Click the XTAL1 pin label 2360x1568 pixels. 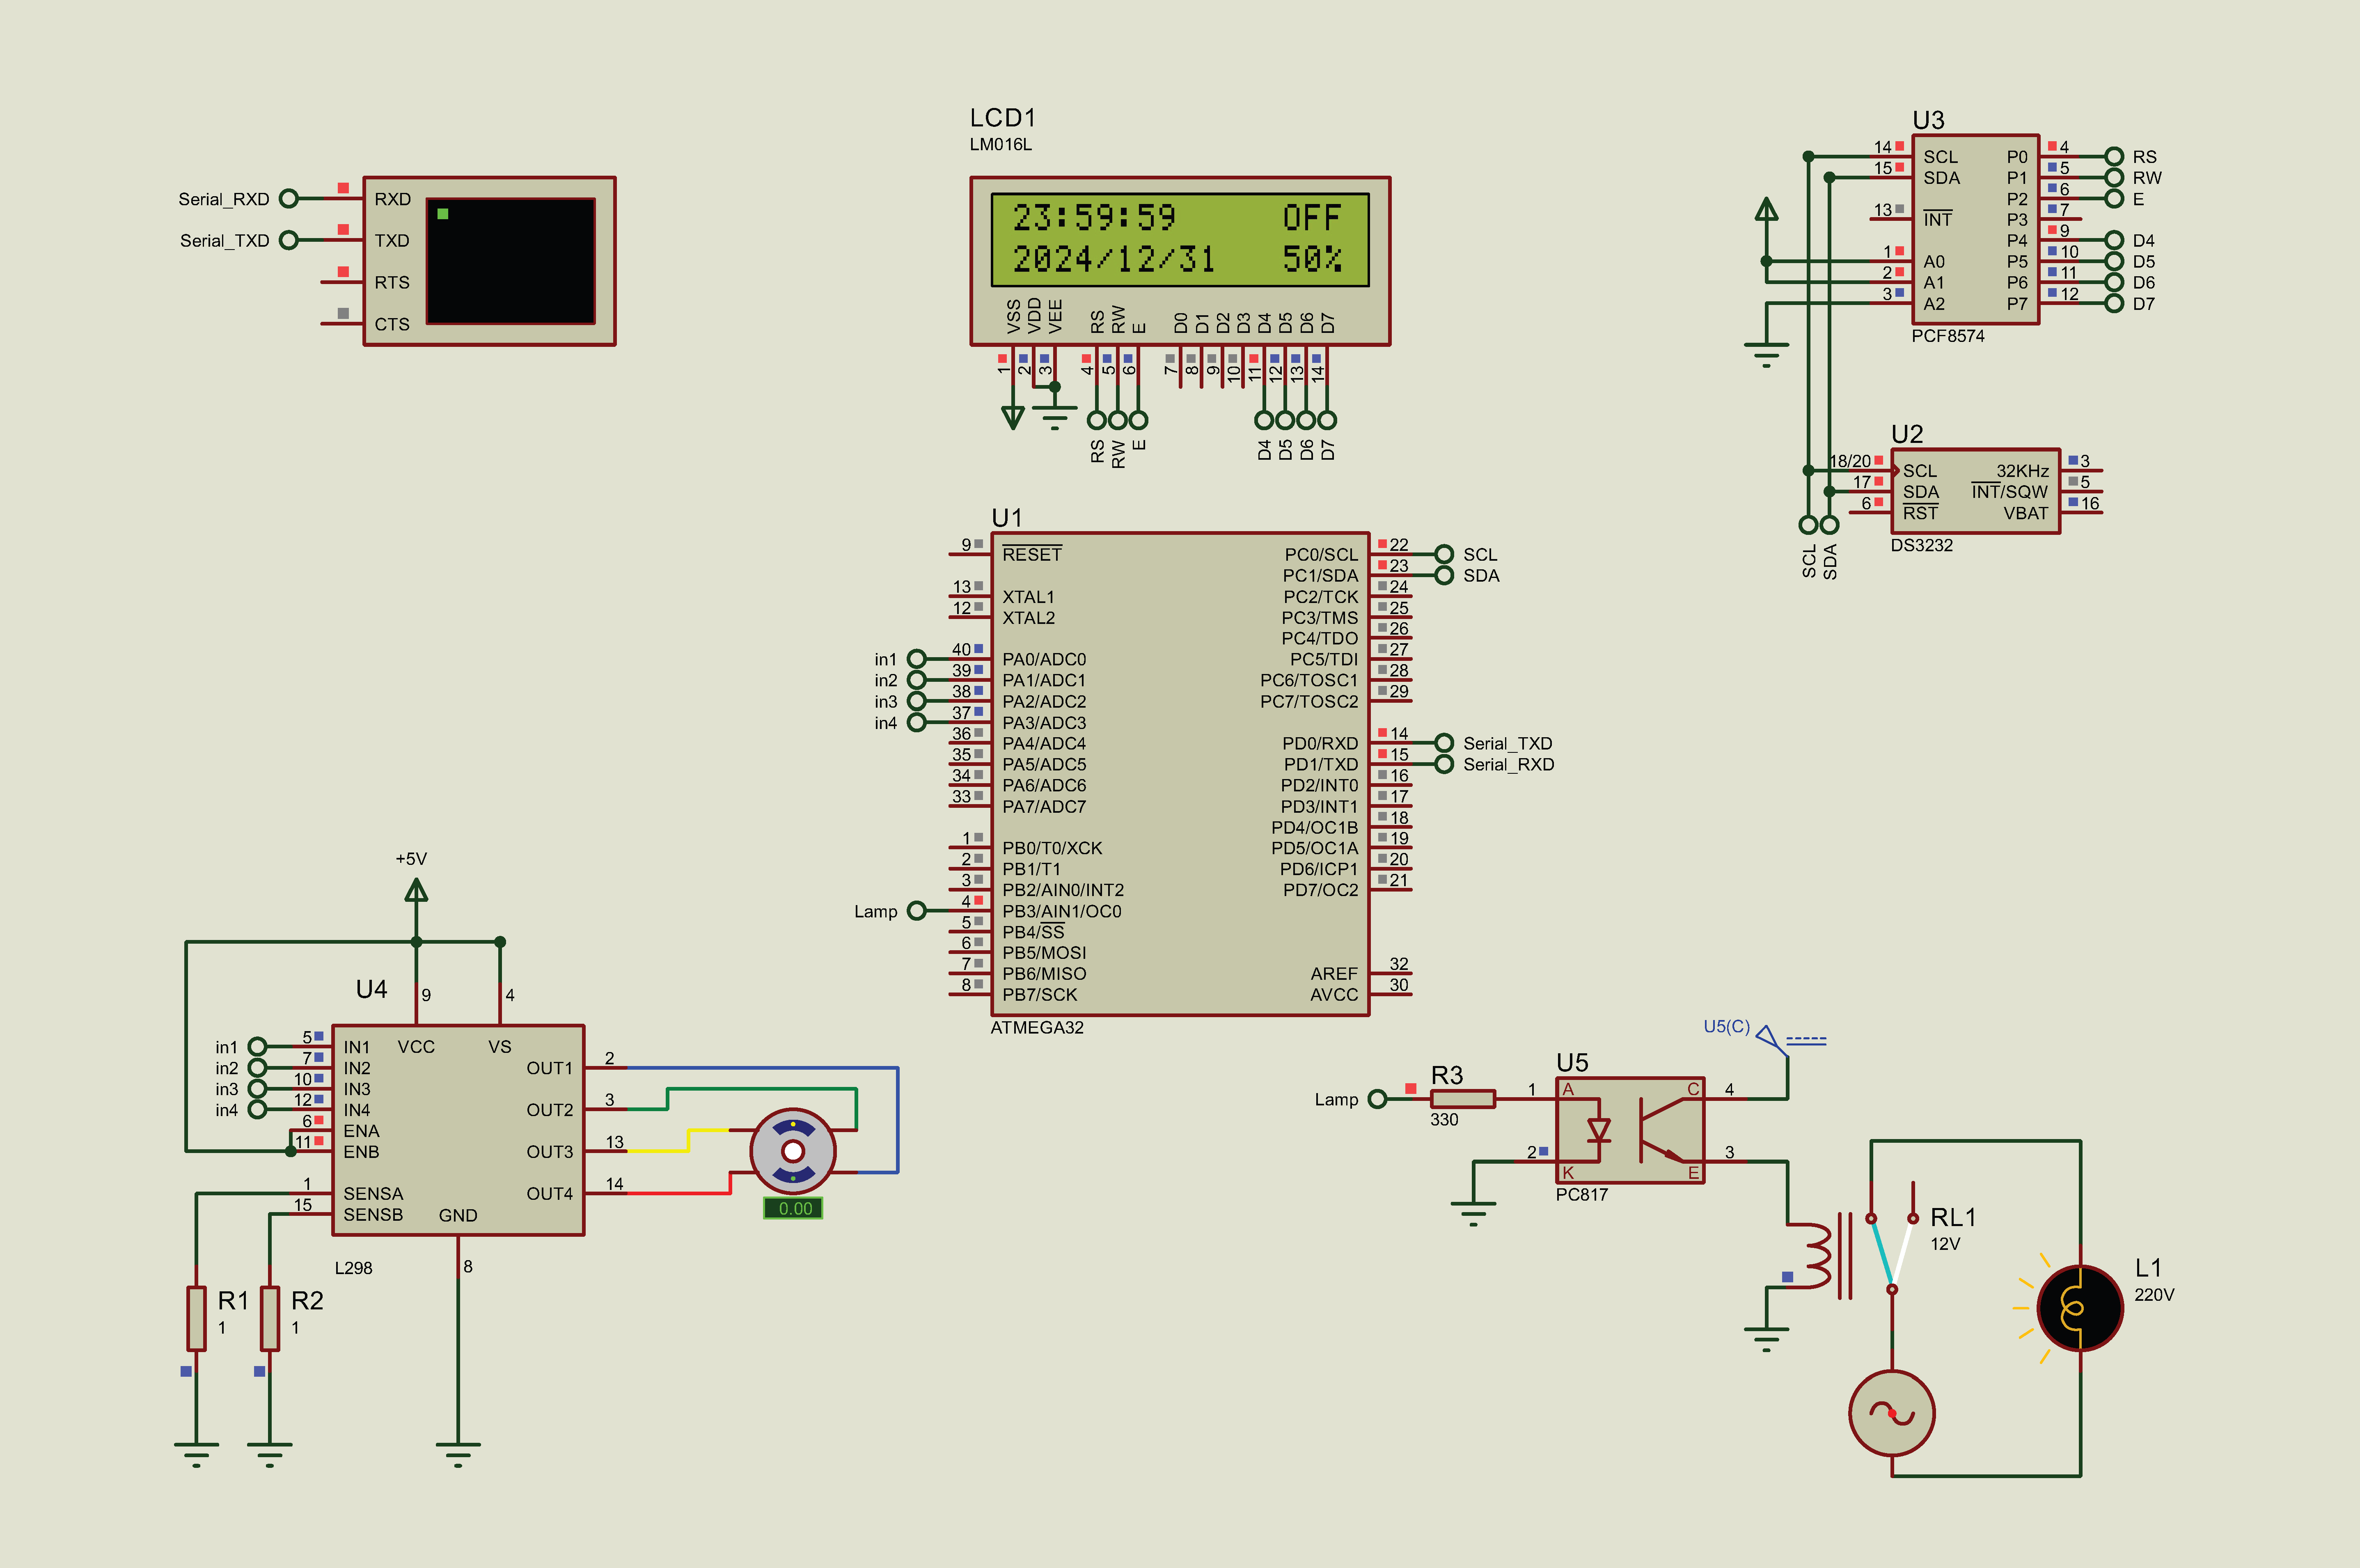coord(1028,596)
